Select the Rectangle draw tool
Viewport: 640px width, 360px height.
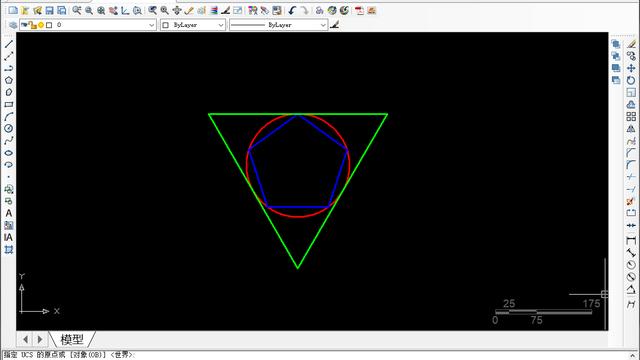click(x=9, y=104)
